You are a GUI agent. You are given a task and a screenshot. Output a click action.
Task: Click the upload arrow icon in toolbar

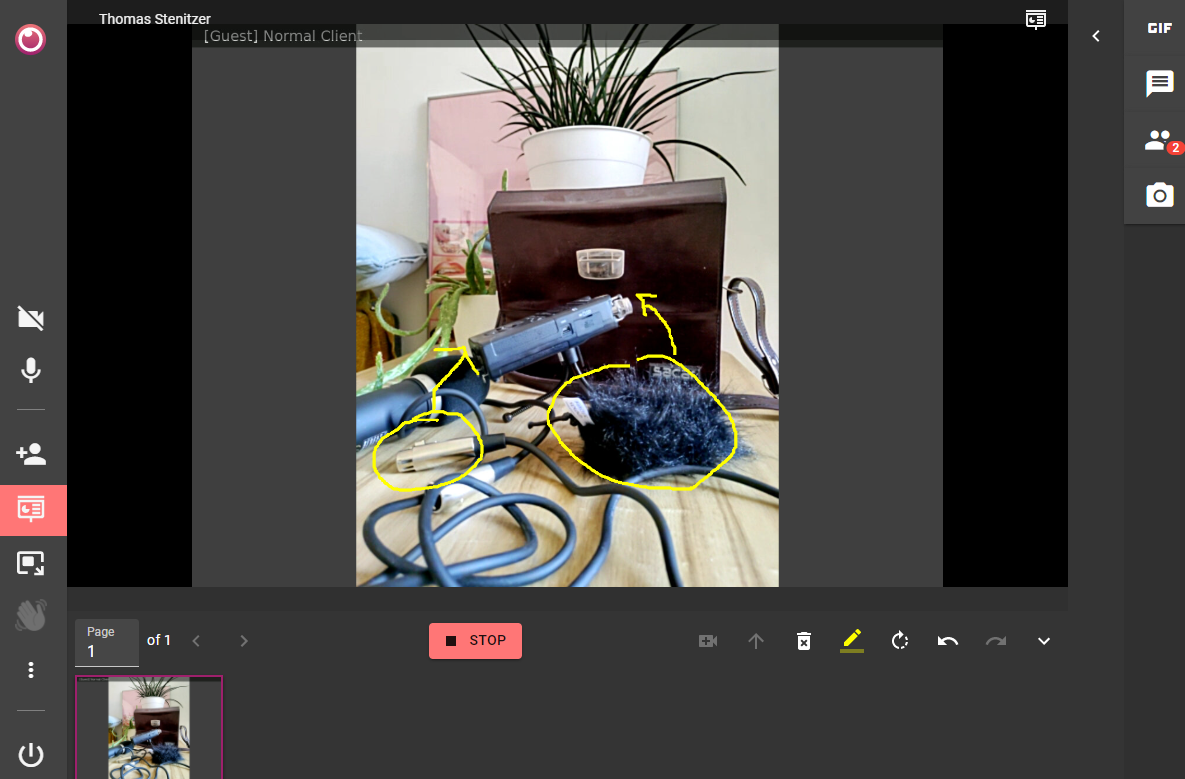[x=756, y=641]
